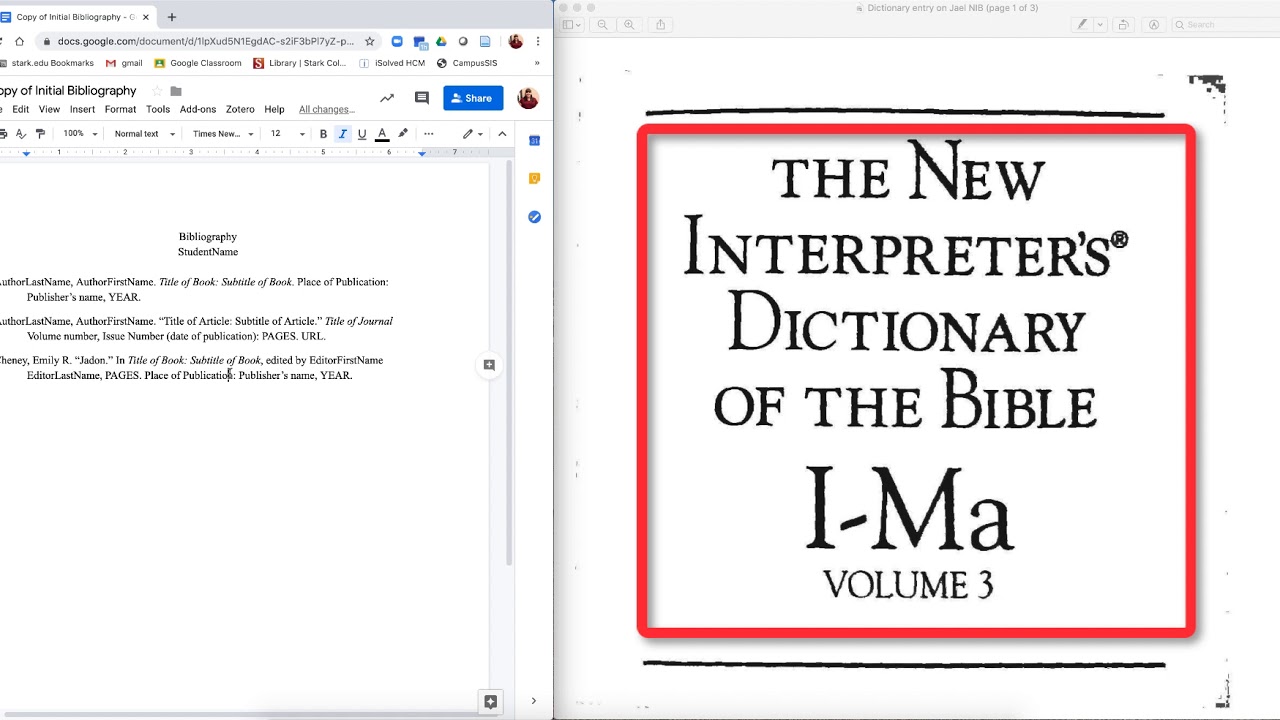Toggle bold formatting

(x=323, y=134)
